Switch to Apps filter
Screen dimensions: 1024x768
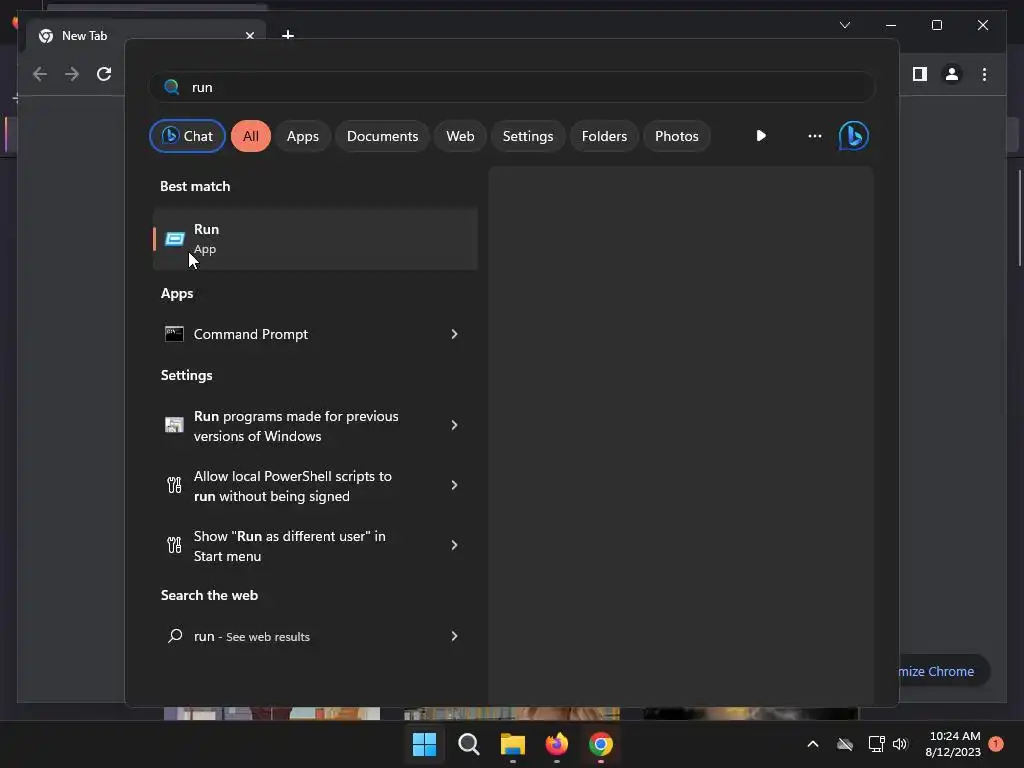pyautogui.click(x=302, y=136)
